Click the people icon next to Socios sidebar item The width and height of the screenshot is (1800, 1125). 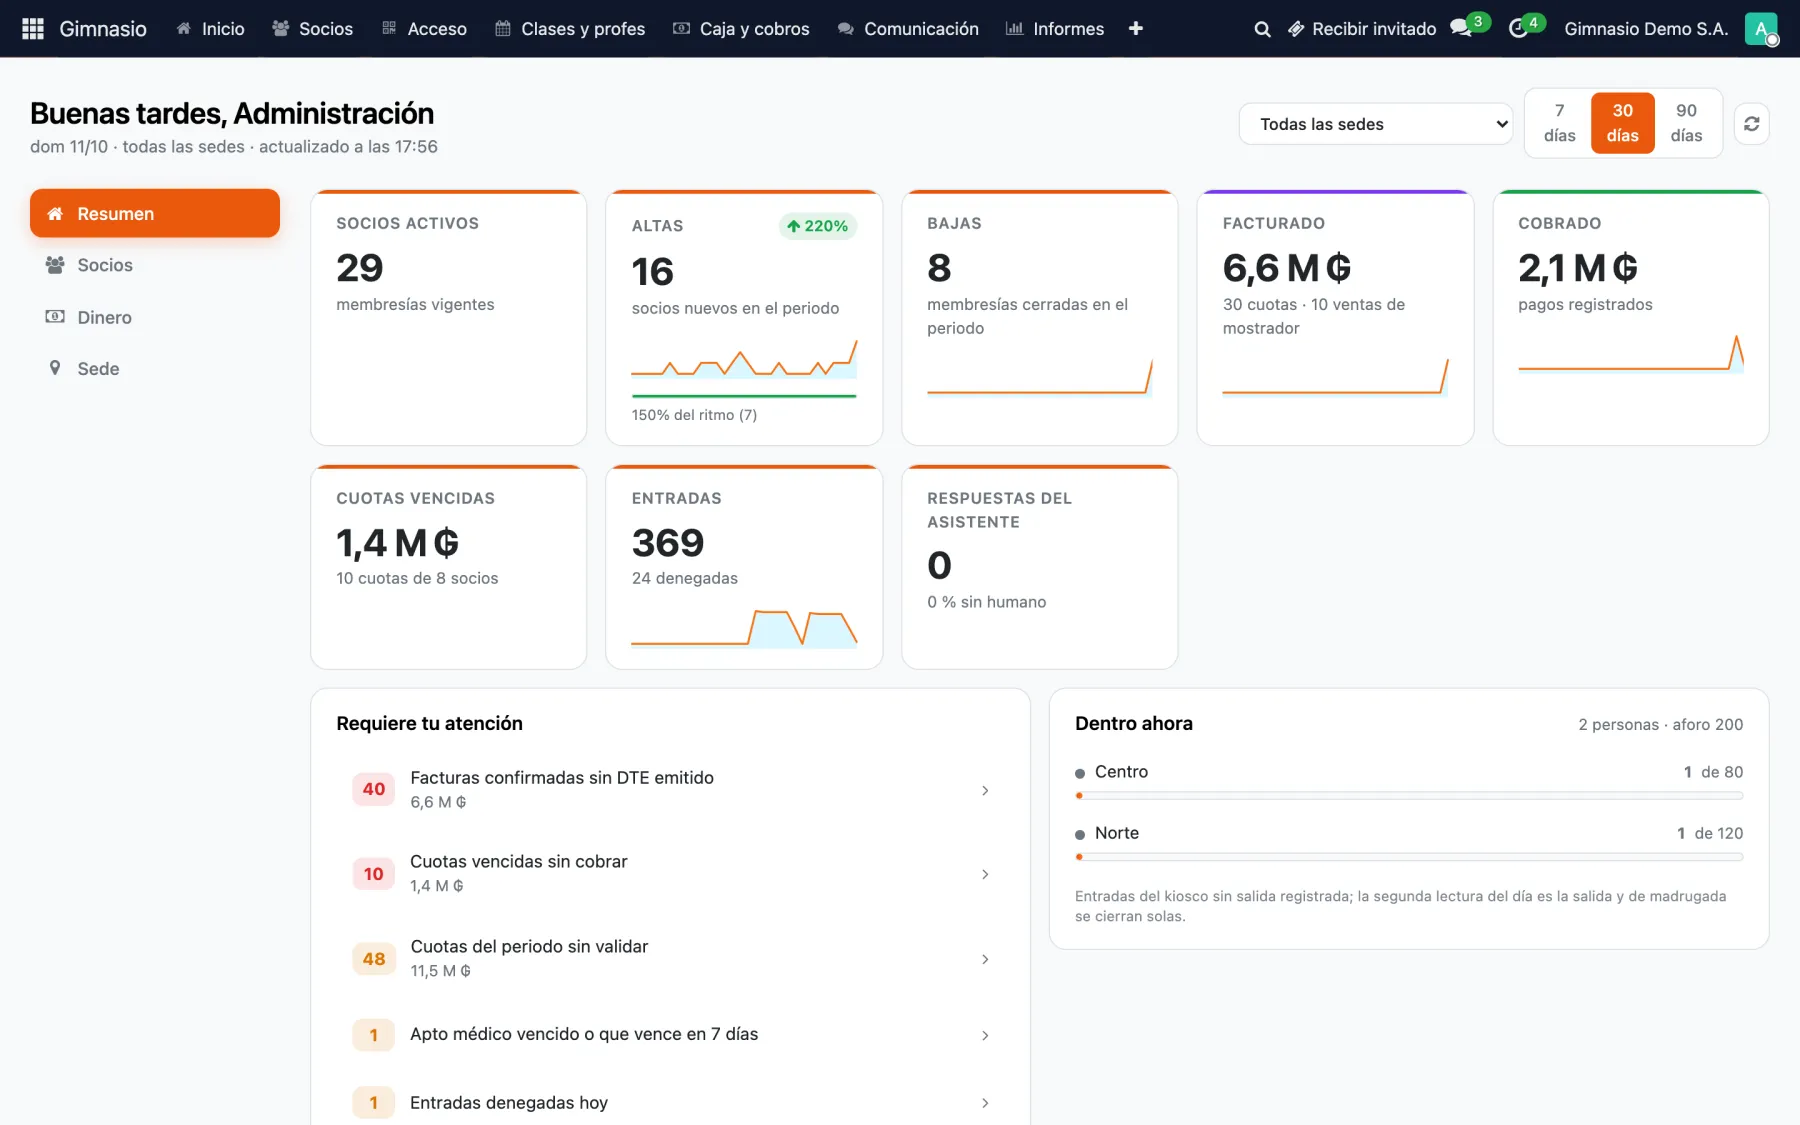(x=55, y=265)
